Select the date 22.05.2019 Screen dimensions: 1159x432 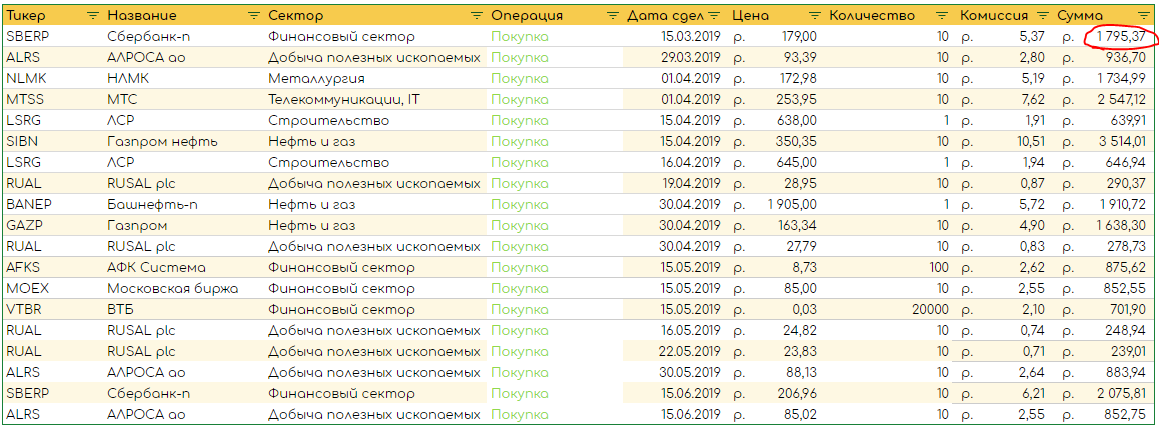tap(690, 351)
